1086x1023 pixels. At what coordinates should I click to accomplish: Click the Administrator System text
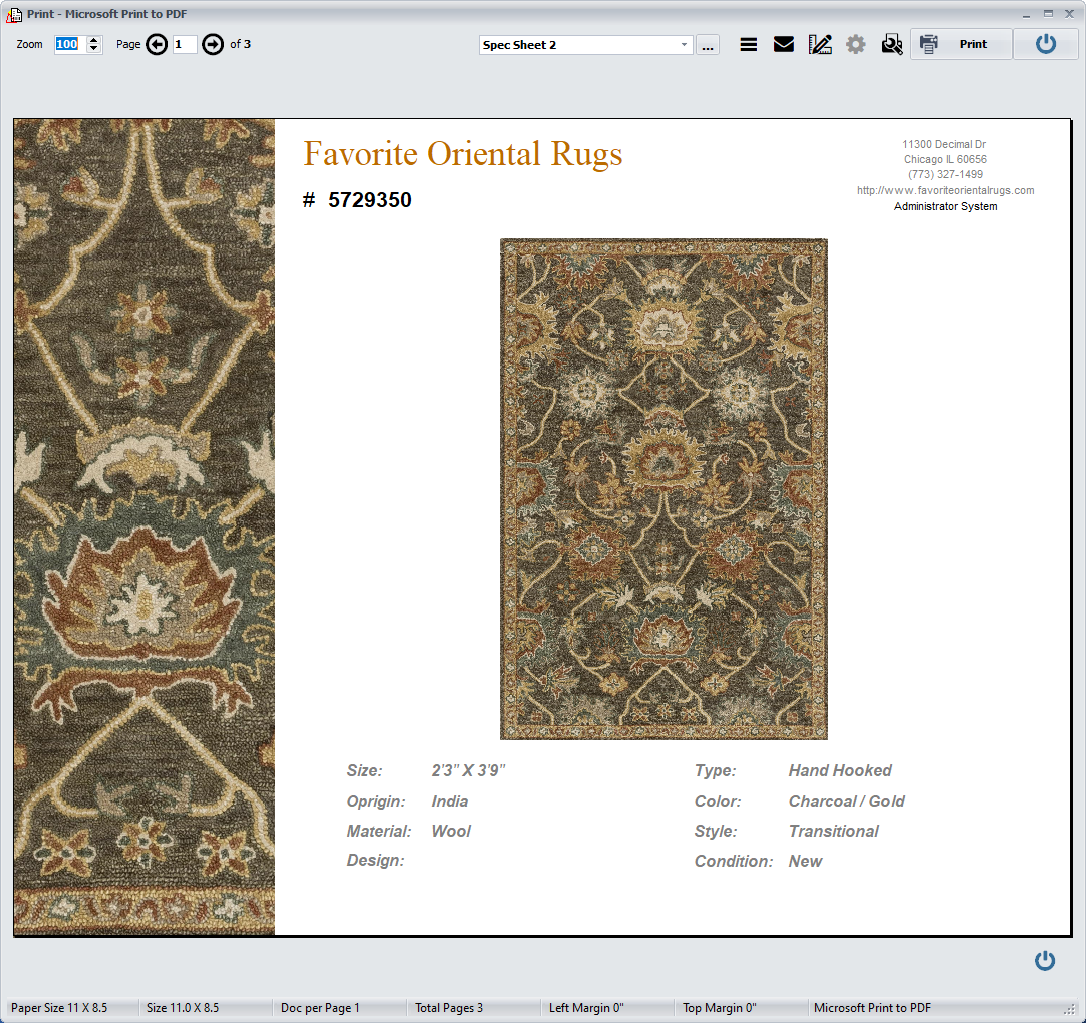945,206
